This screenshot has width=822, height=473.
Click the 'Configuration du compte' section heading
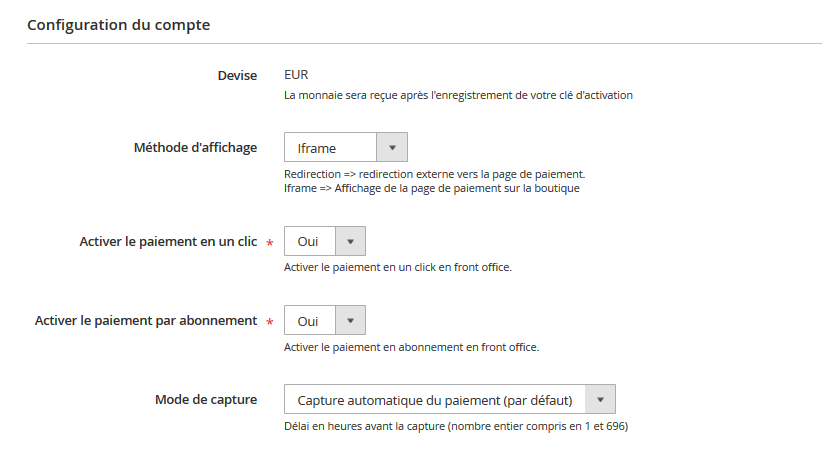click(x=118, y=25)
